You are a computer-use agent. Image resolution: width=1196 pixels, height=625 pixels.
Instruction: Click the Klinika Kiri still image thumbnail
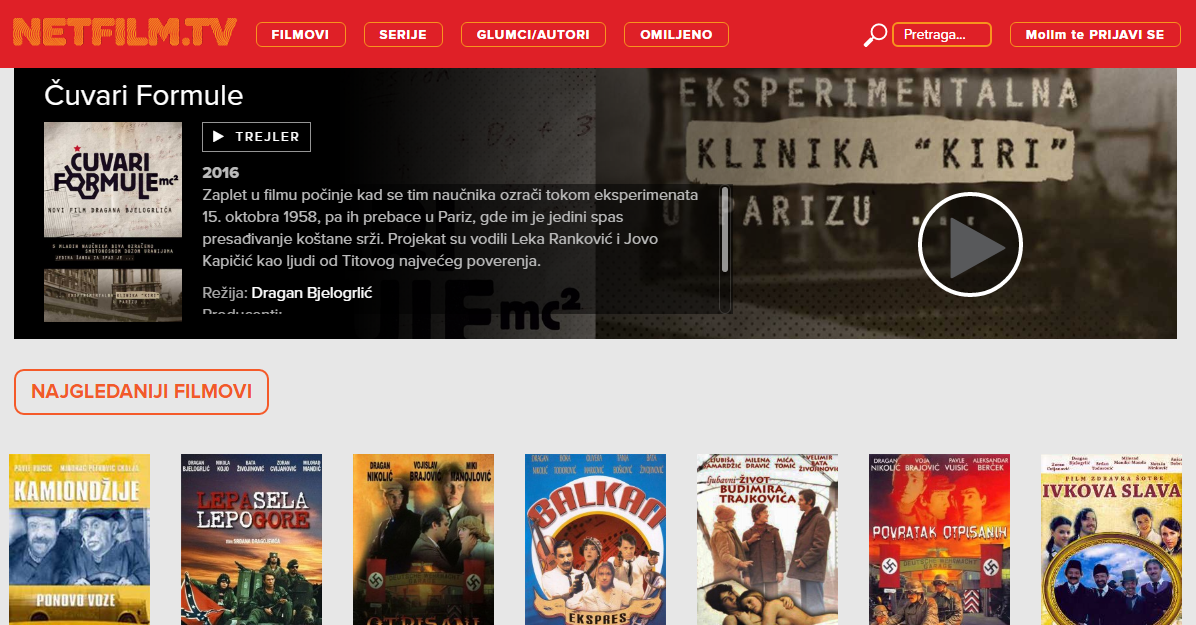coord(113,295)
